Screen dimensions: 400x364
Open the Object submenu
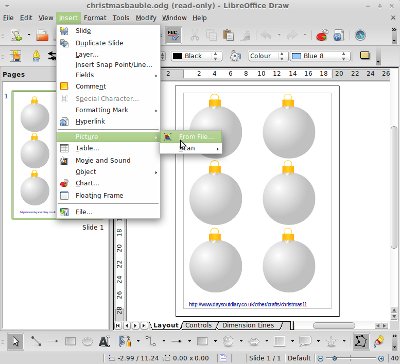click(x=108, y=172)
